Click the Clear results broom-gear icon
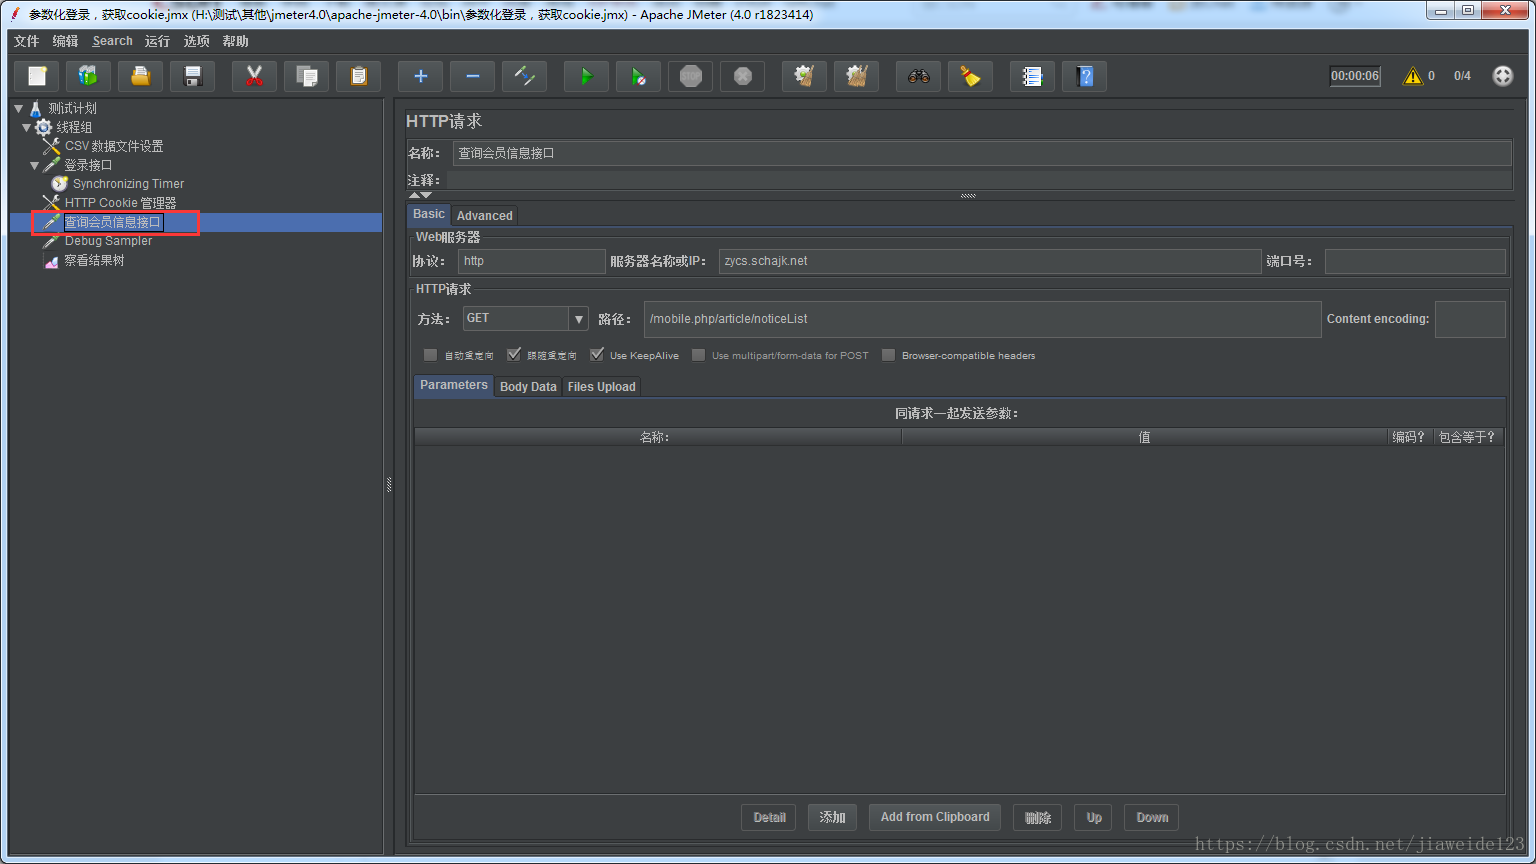Image resolution: width=1536 pixels, height=864 pixels. pyautogui.click(x=805, y=76)
